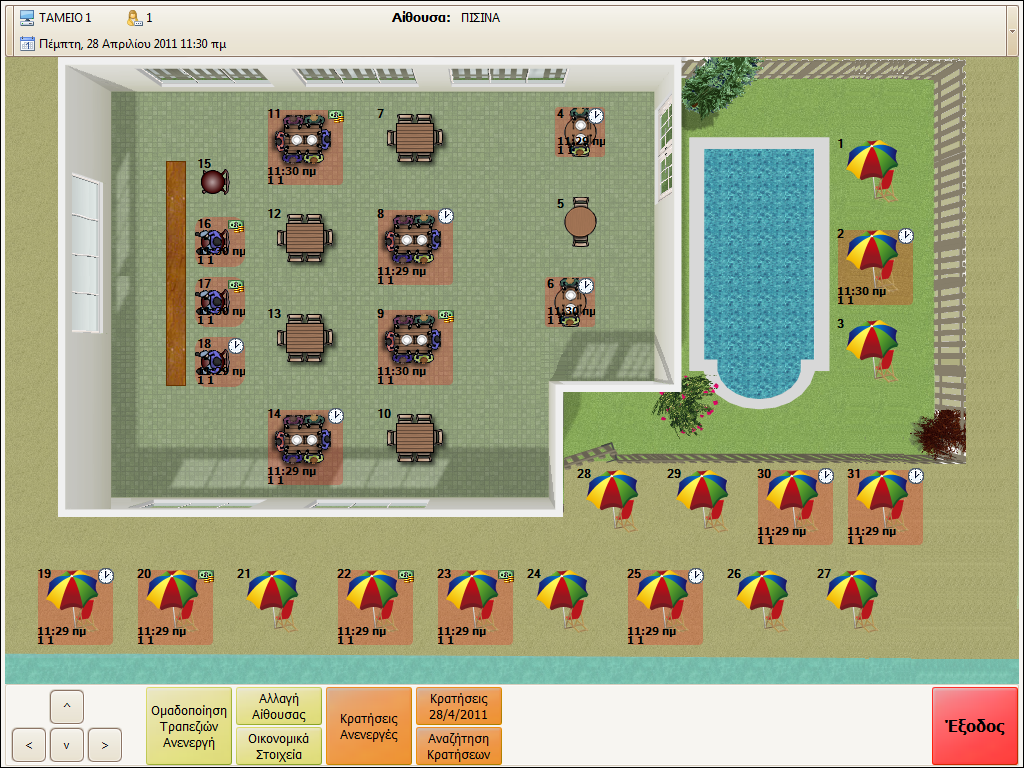The image size is (1024, 768).
Task: Select empty table 7
Action: click(415, 138)
